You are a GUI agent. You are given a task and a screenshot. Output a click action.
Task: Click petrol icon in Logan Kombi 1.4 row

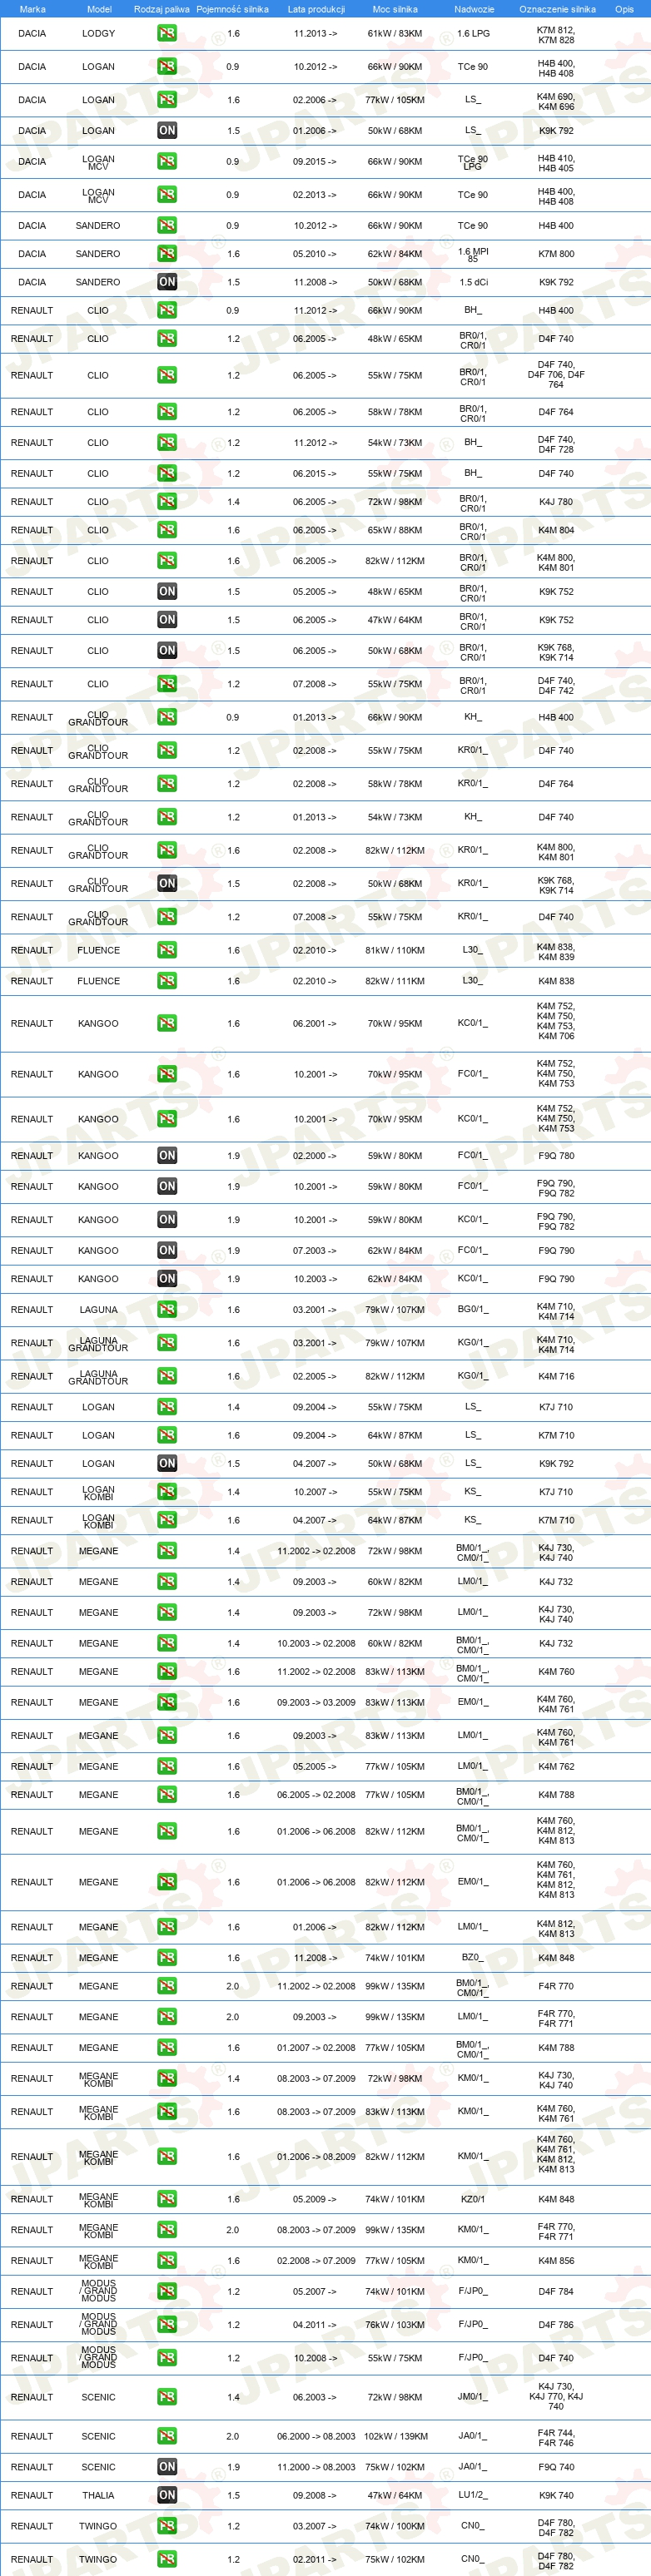point(167,1491)
